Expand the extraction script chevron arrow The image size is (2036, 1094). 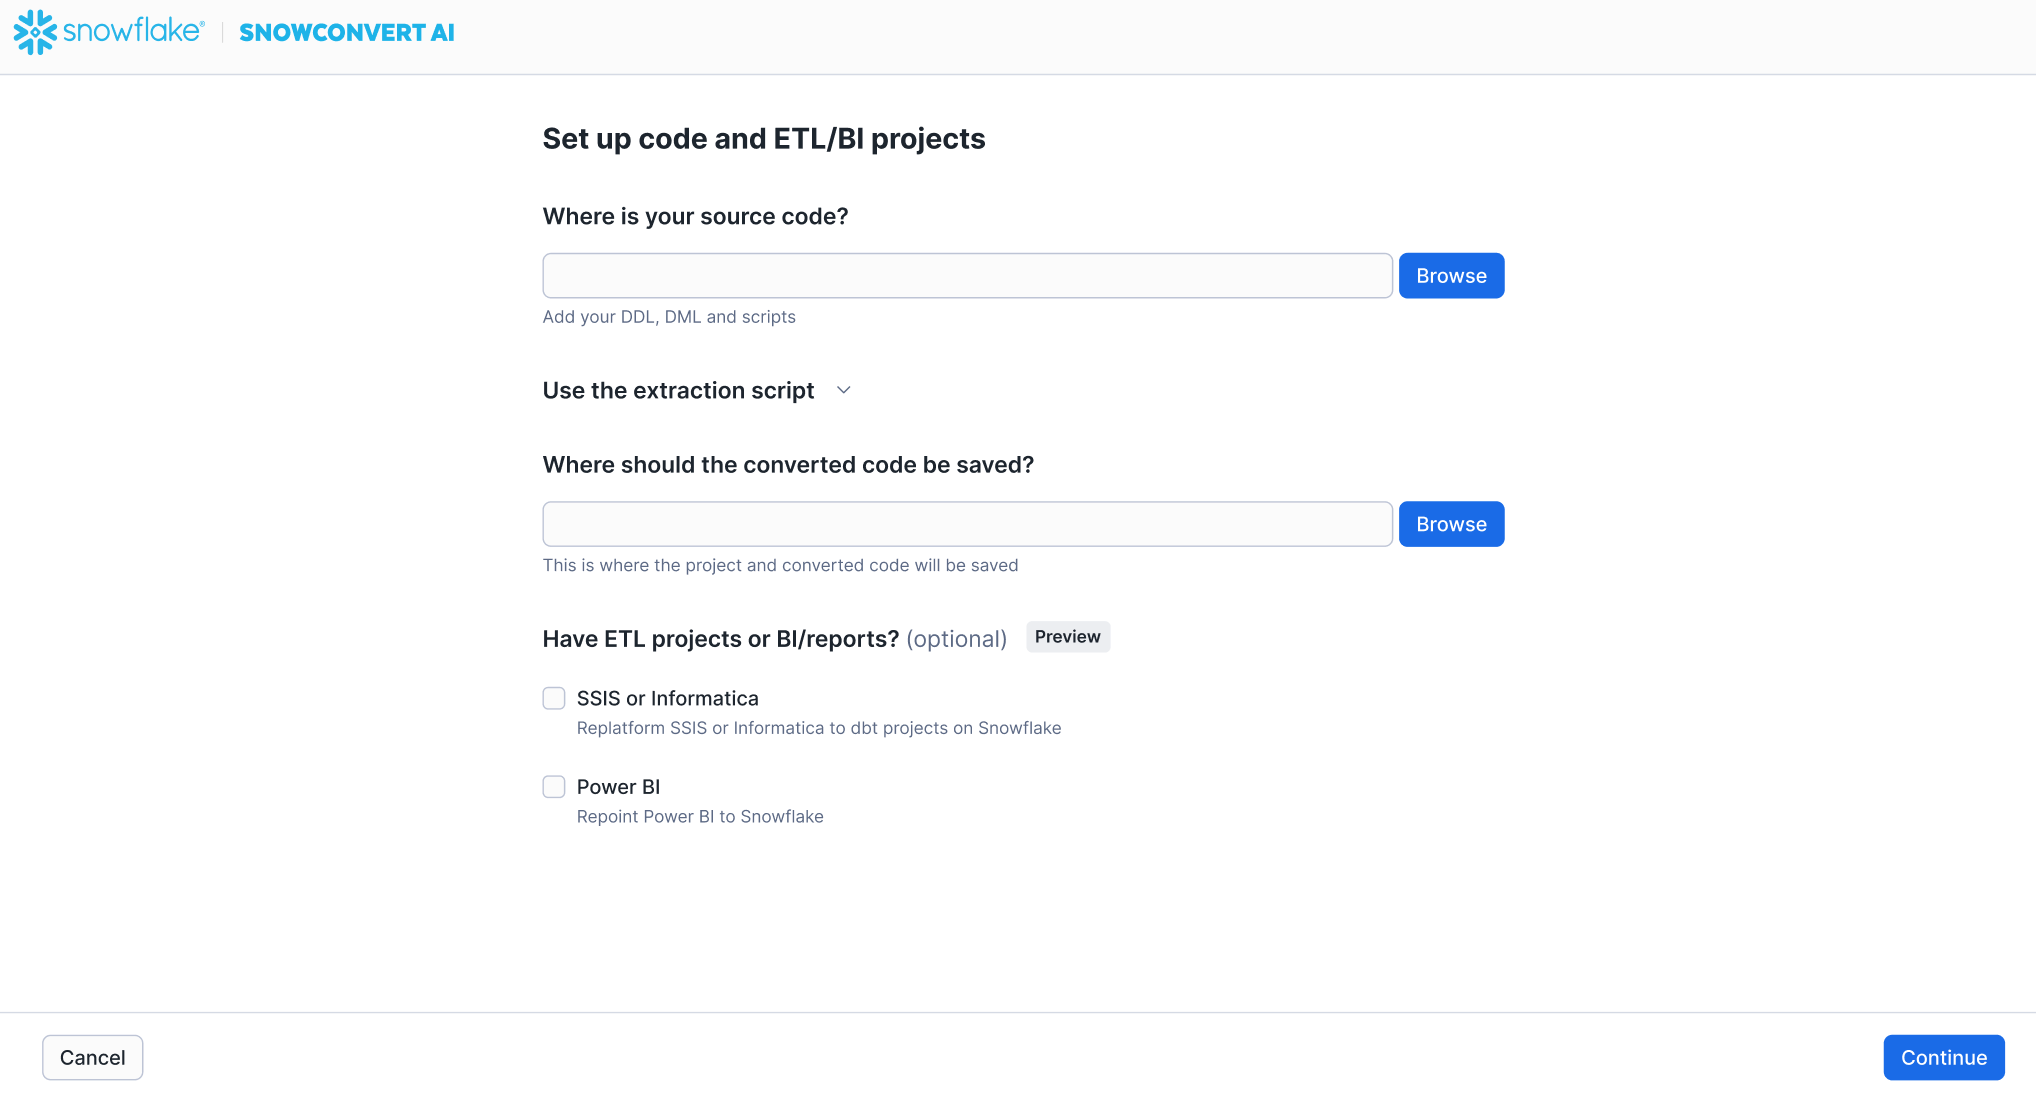click(844, 390)
